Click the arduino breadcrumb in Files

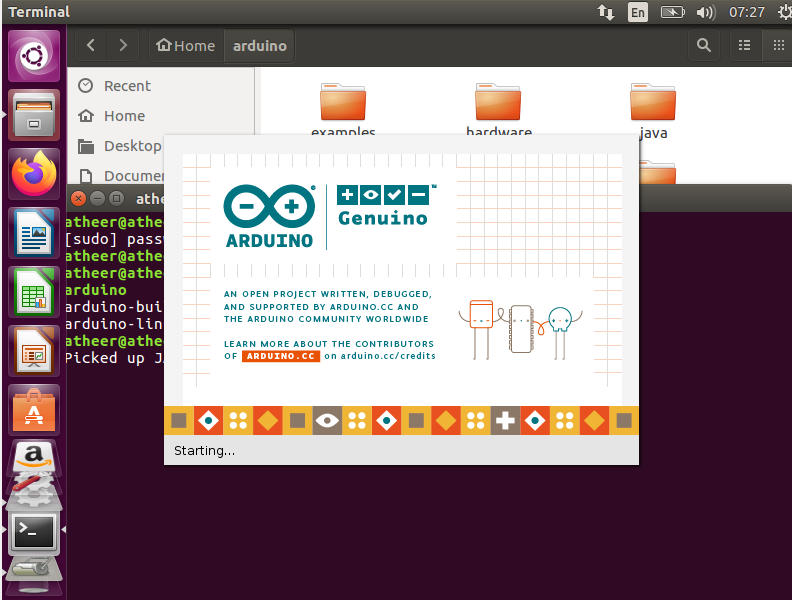click(x=260, y=45)
